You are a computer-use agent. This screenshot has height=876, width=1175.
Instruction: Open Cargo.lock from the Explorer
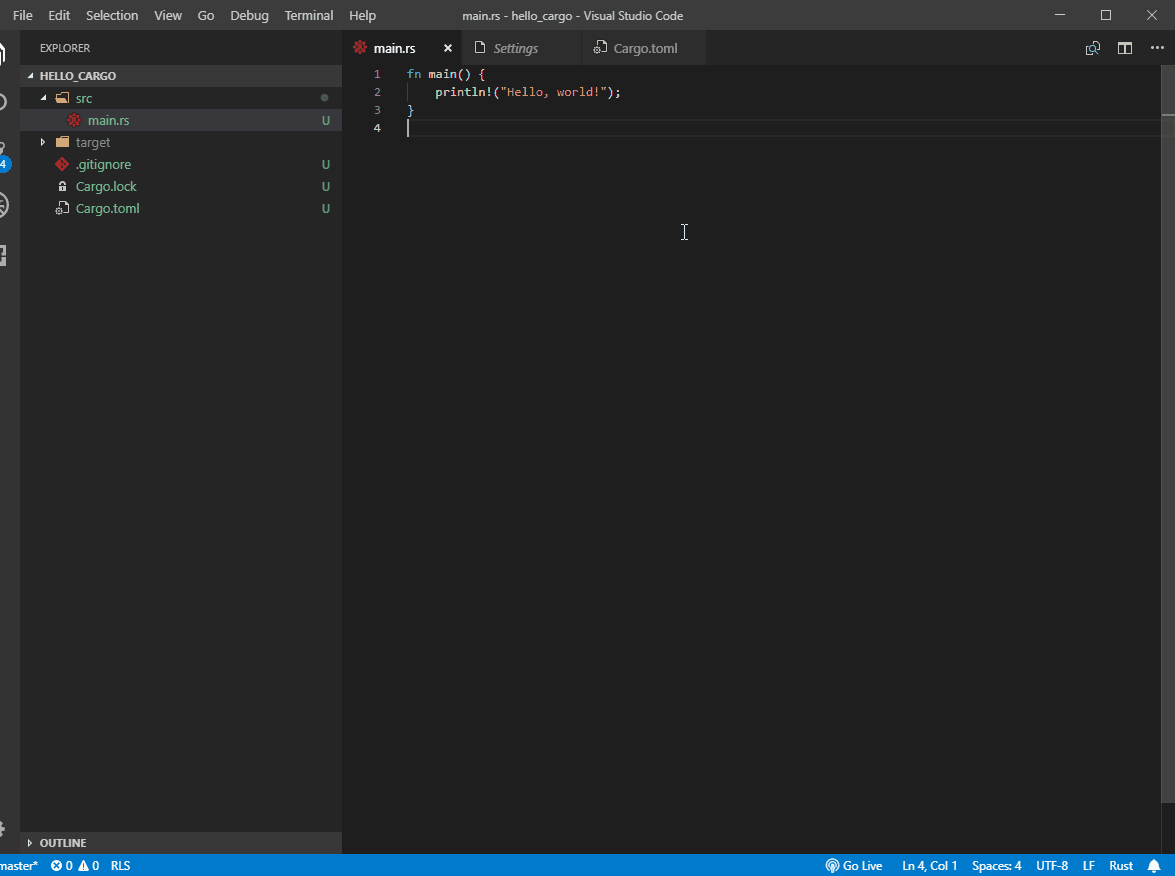point(181,187)
